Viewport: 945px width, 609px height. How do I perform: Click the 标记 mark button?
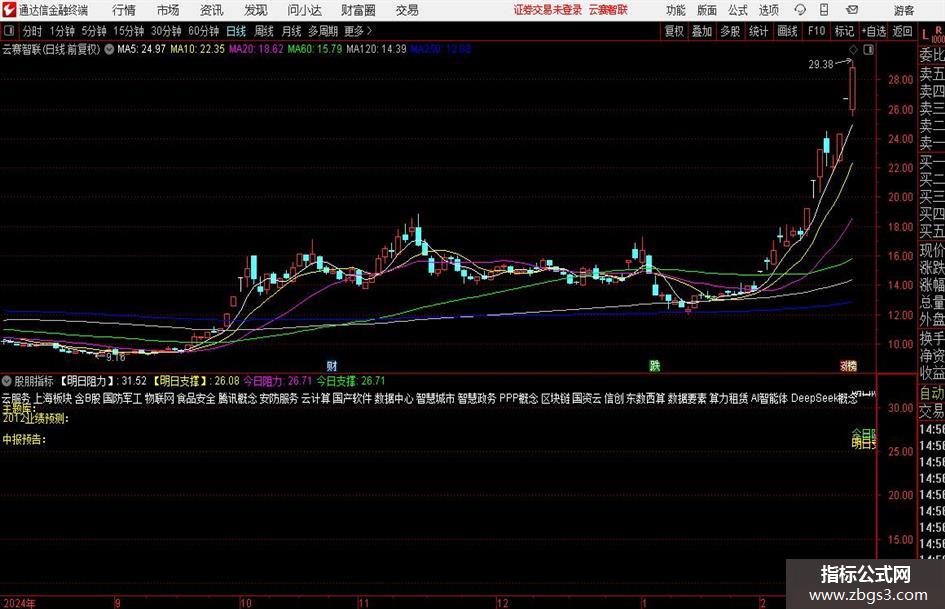click(844, 31)
